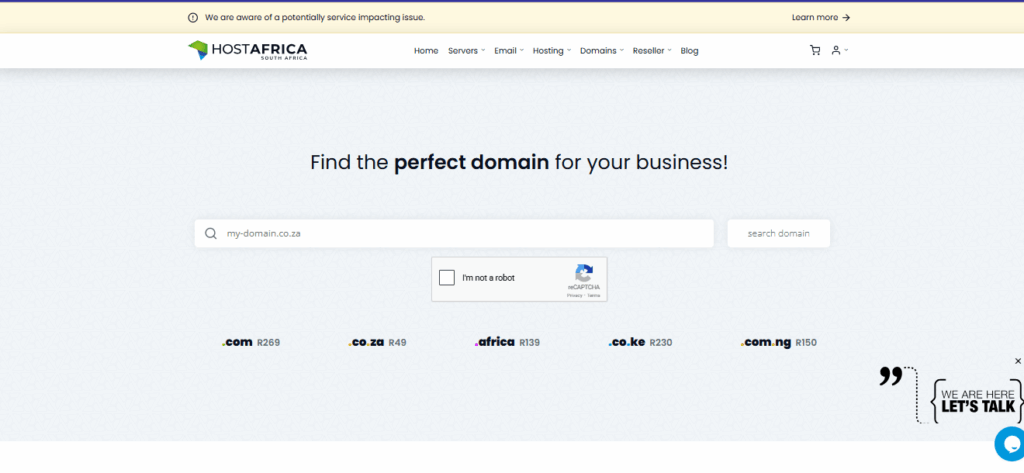This screenshot has height=473, width=1024.
Task: Click the info icon in the notice banner
Action: click(193, 18)
